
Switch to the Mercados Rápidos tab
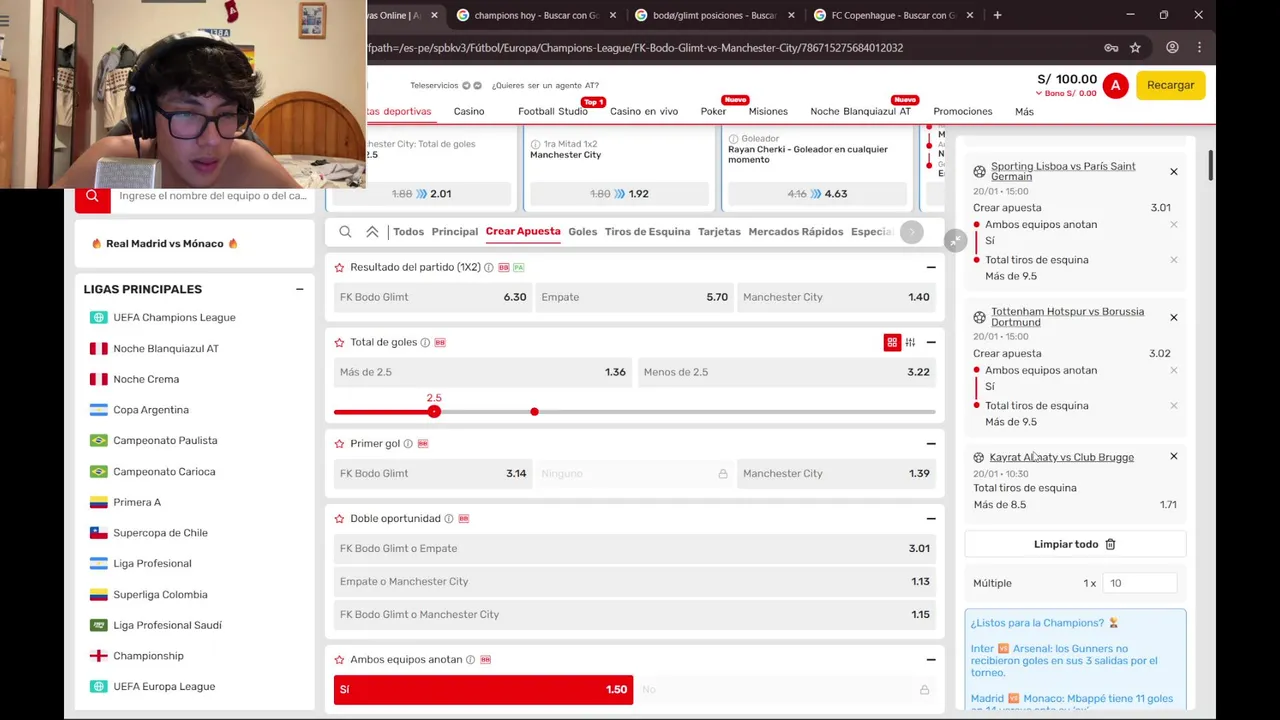point(796,232)
